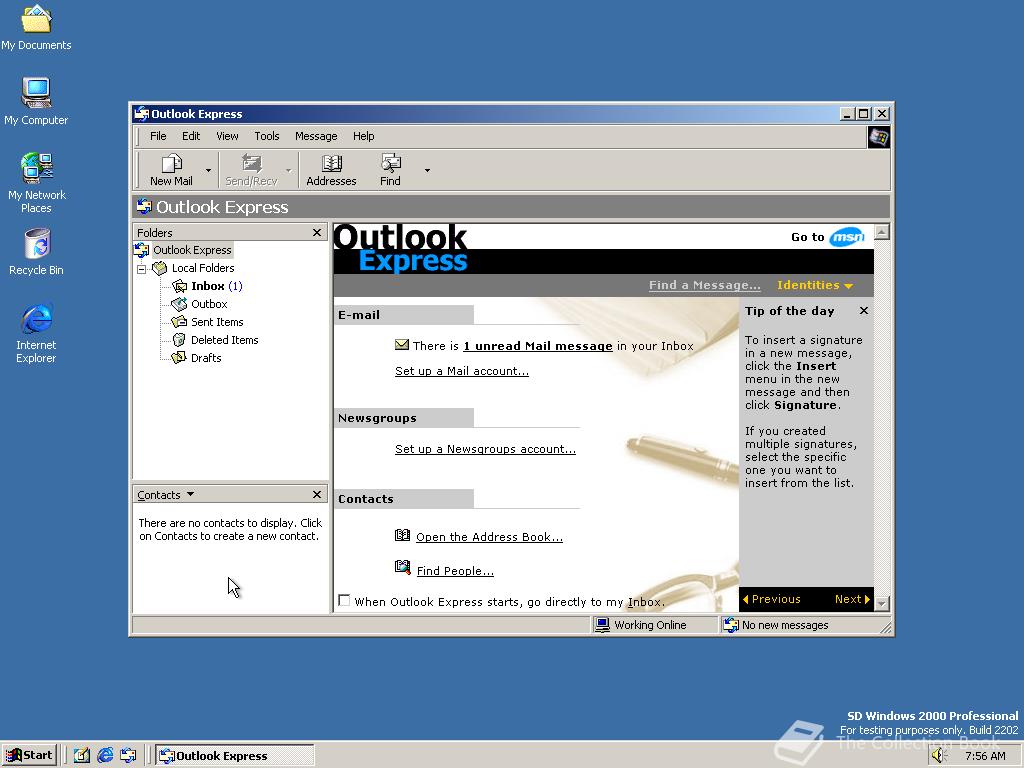Click Set up a Mail account link
The image size is (1024, 768).
[462, 371]
